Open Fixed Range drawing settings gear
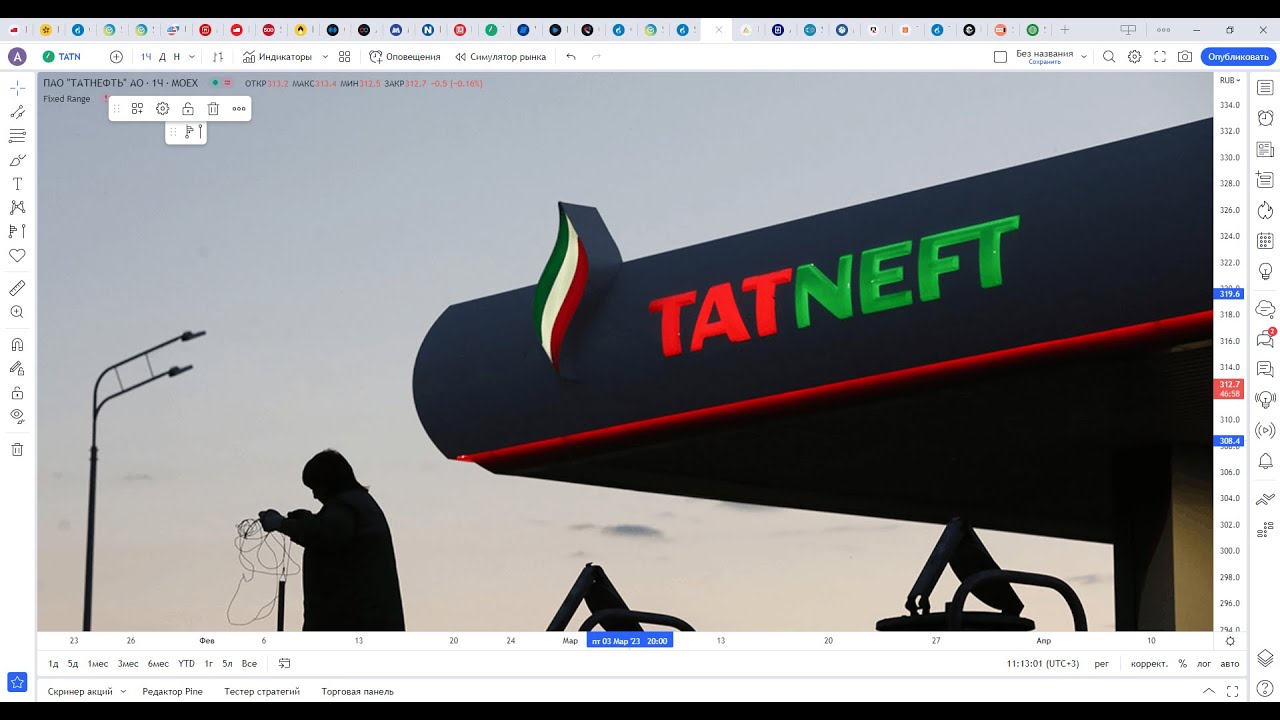The image size is (1280, 720). click(x=162, y=108)
